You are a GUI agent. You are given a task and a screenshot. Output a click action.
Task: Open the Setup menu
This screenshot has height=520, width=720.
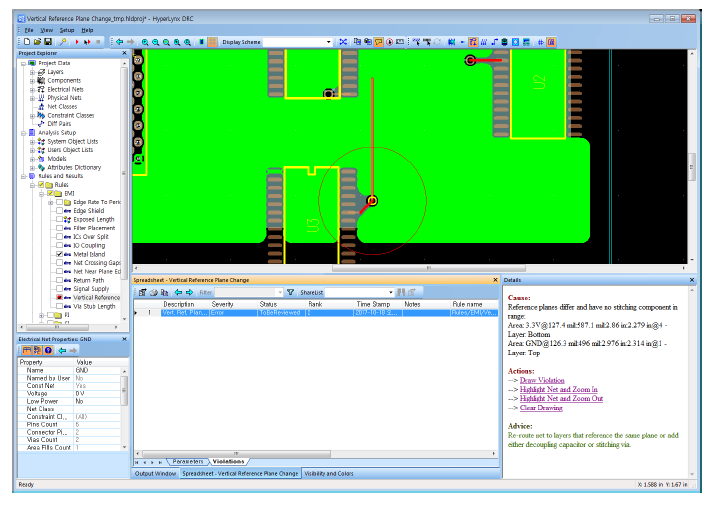(67, 30)
